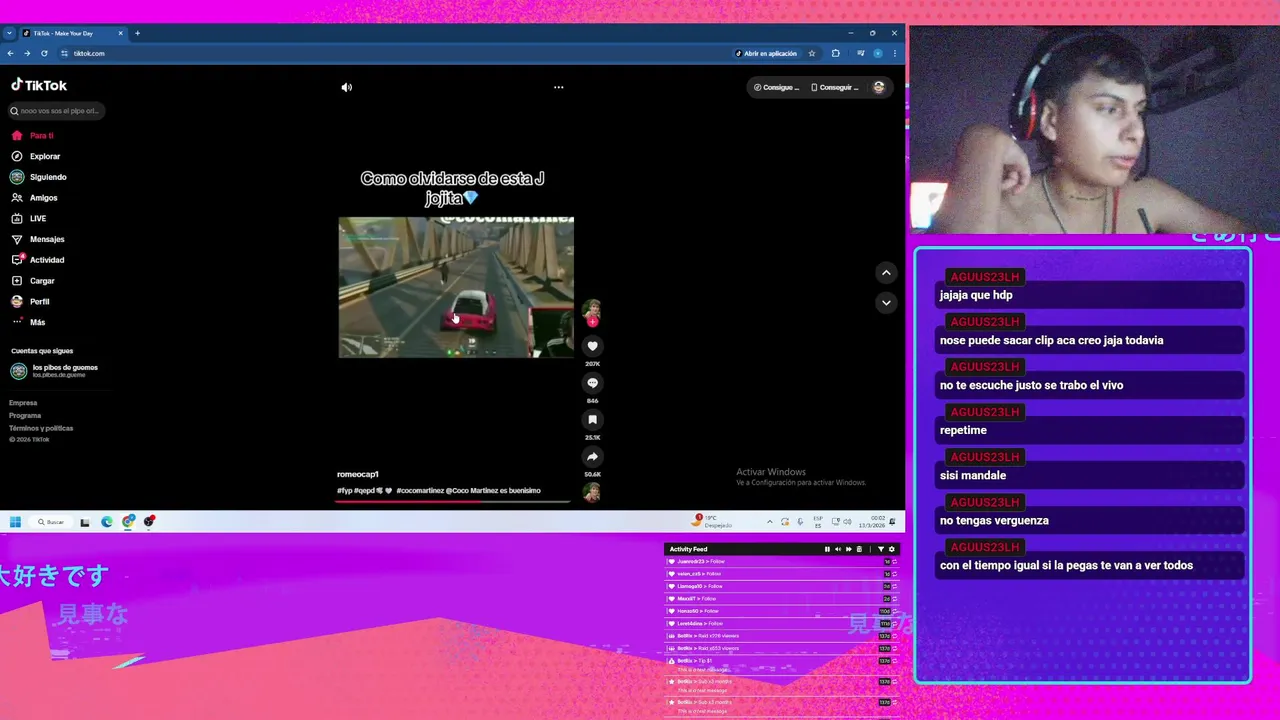The height and width of the screenshot is (720, 1280).
Task: Open Chrome from the taskbar
Action: (128, 522)
